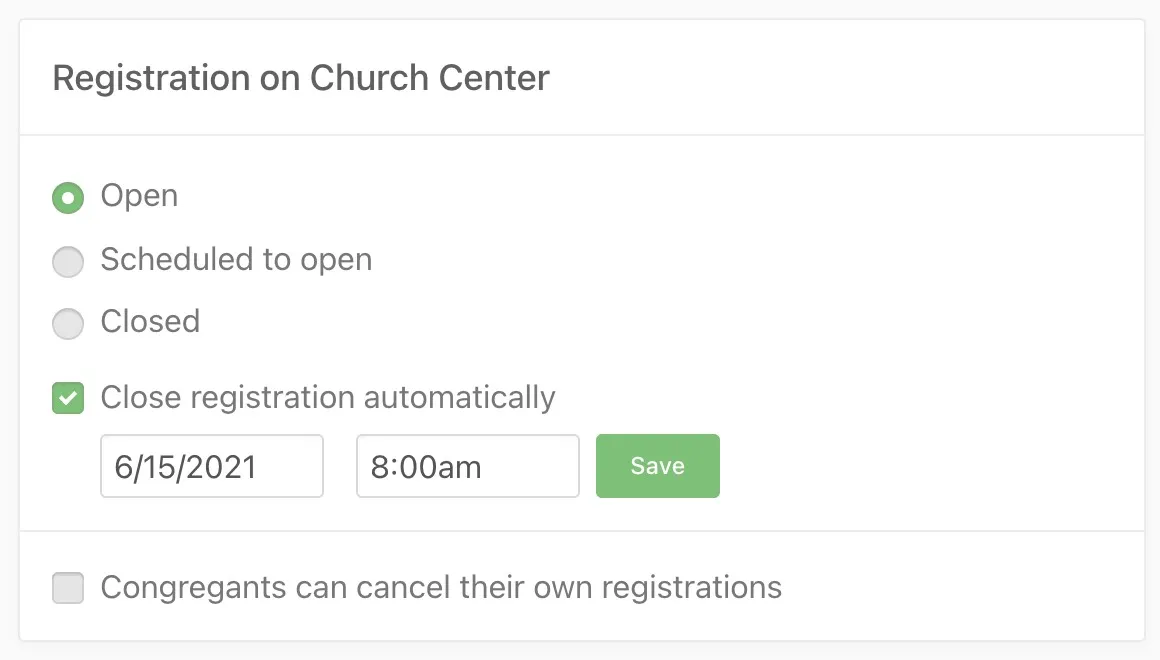This screenshot has width=1160, height=660.
Task: Click the empty gray circle beside Scheduled to open
Action: coord(68,262)
